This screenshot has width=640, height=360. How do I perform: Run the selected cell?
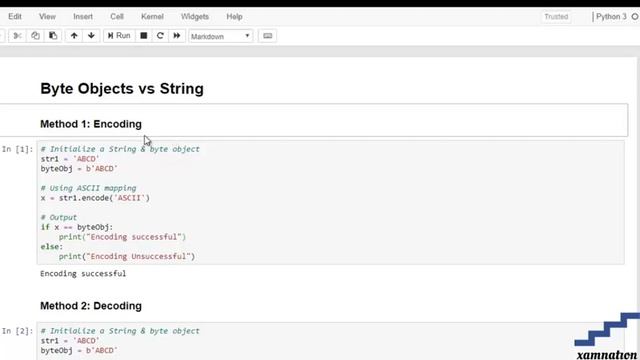[x=119, y=36]
